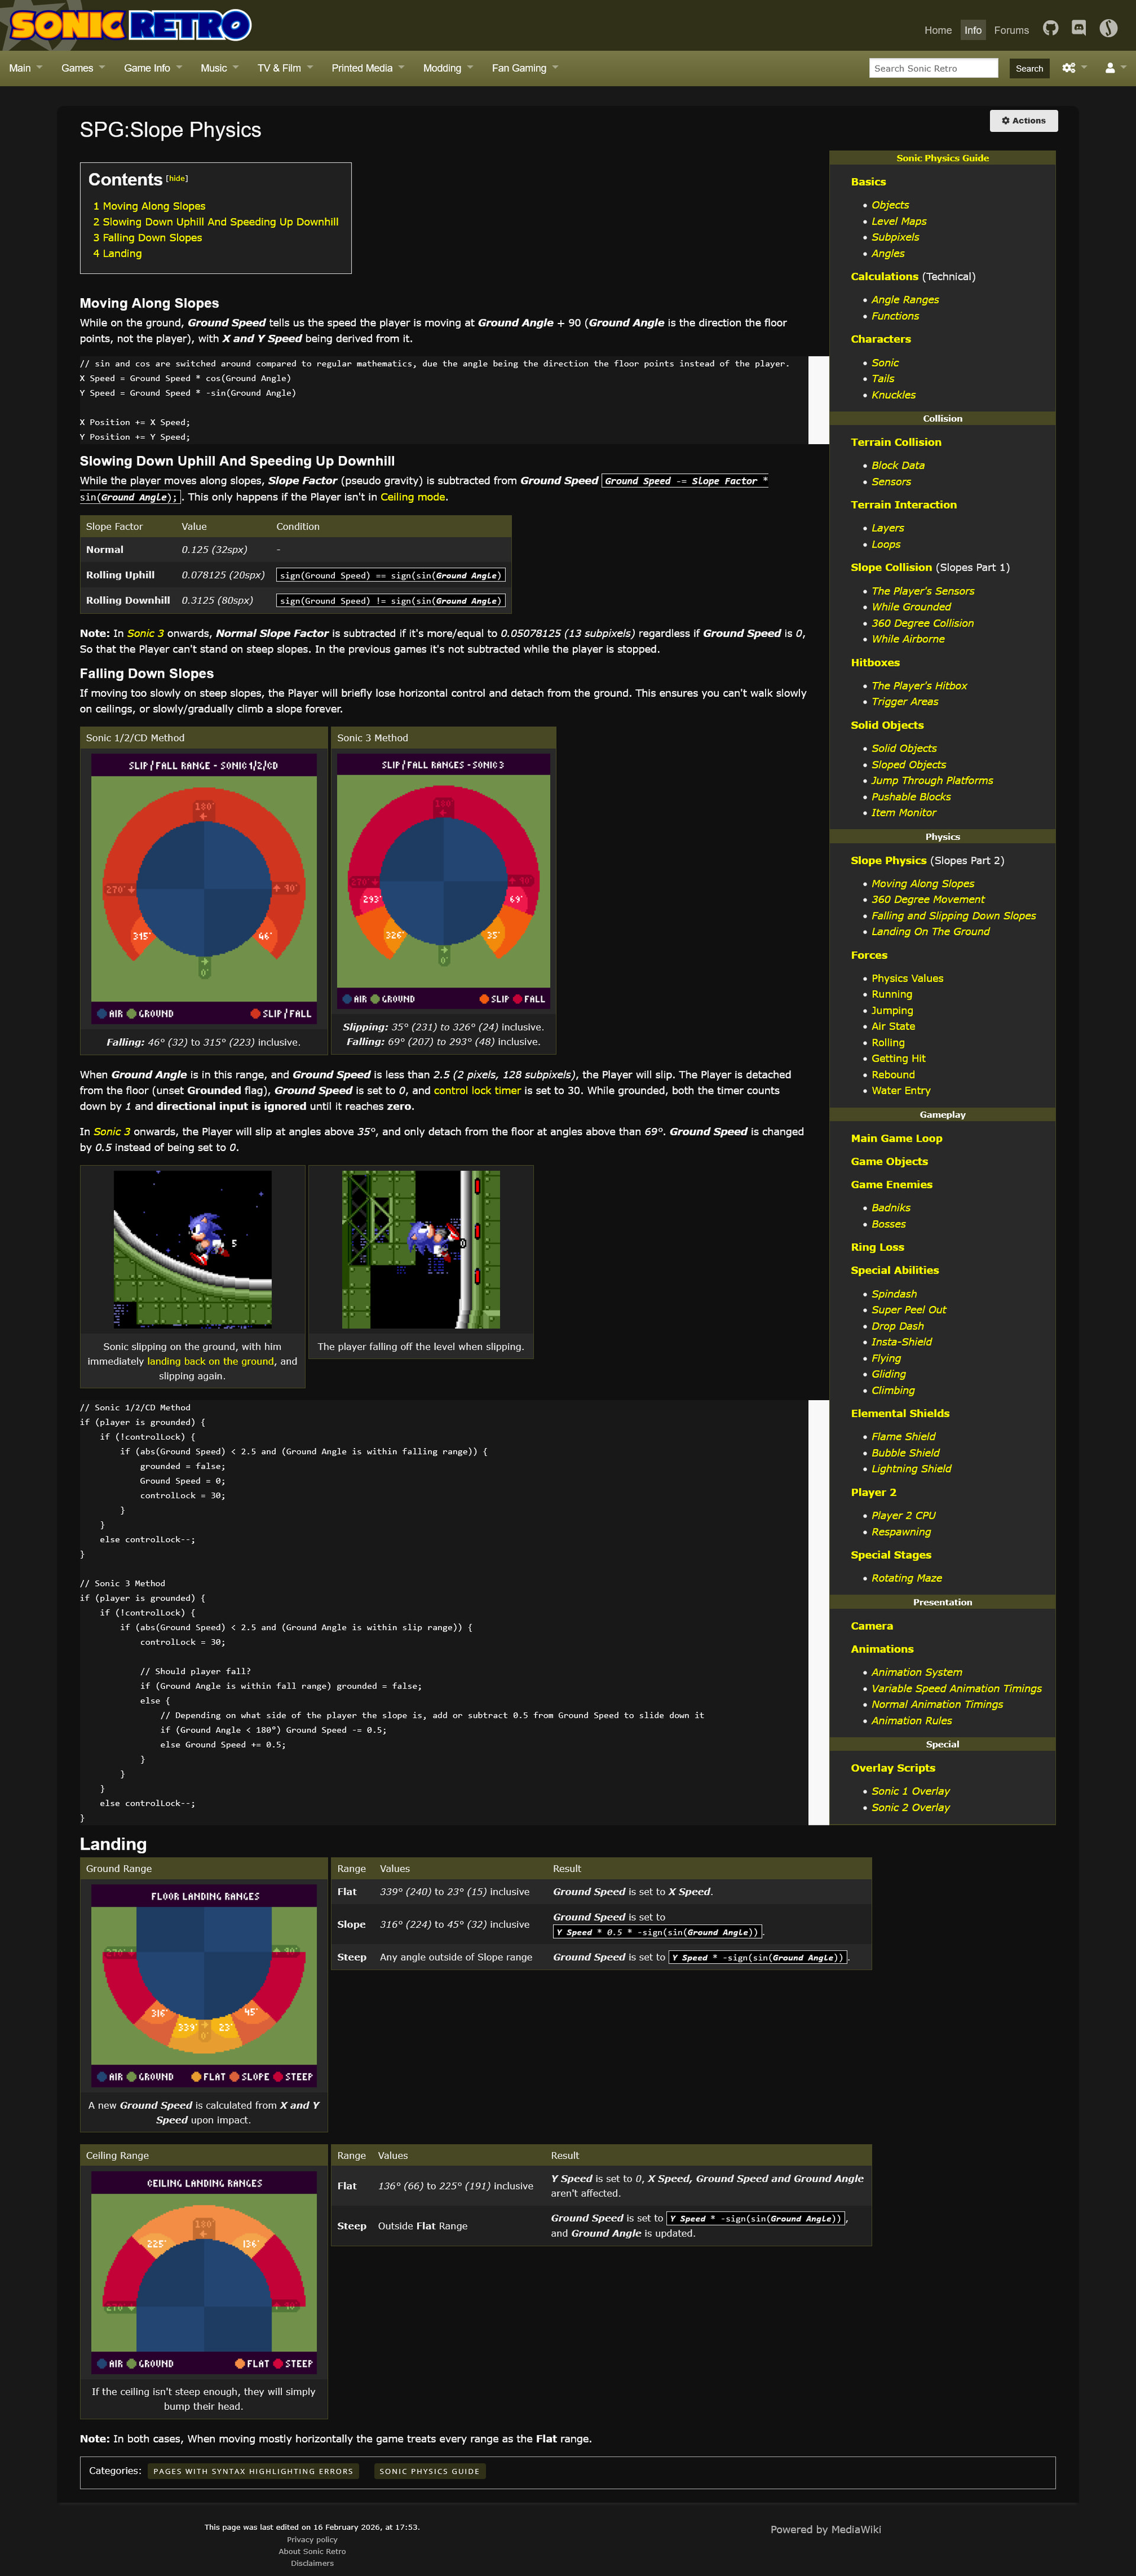Click the Search Sonic Retro input field
Viewport: 1136px width, 2576px height.
tap(933, 68)
